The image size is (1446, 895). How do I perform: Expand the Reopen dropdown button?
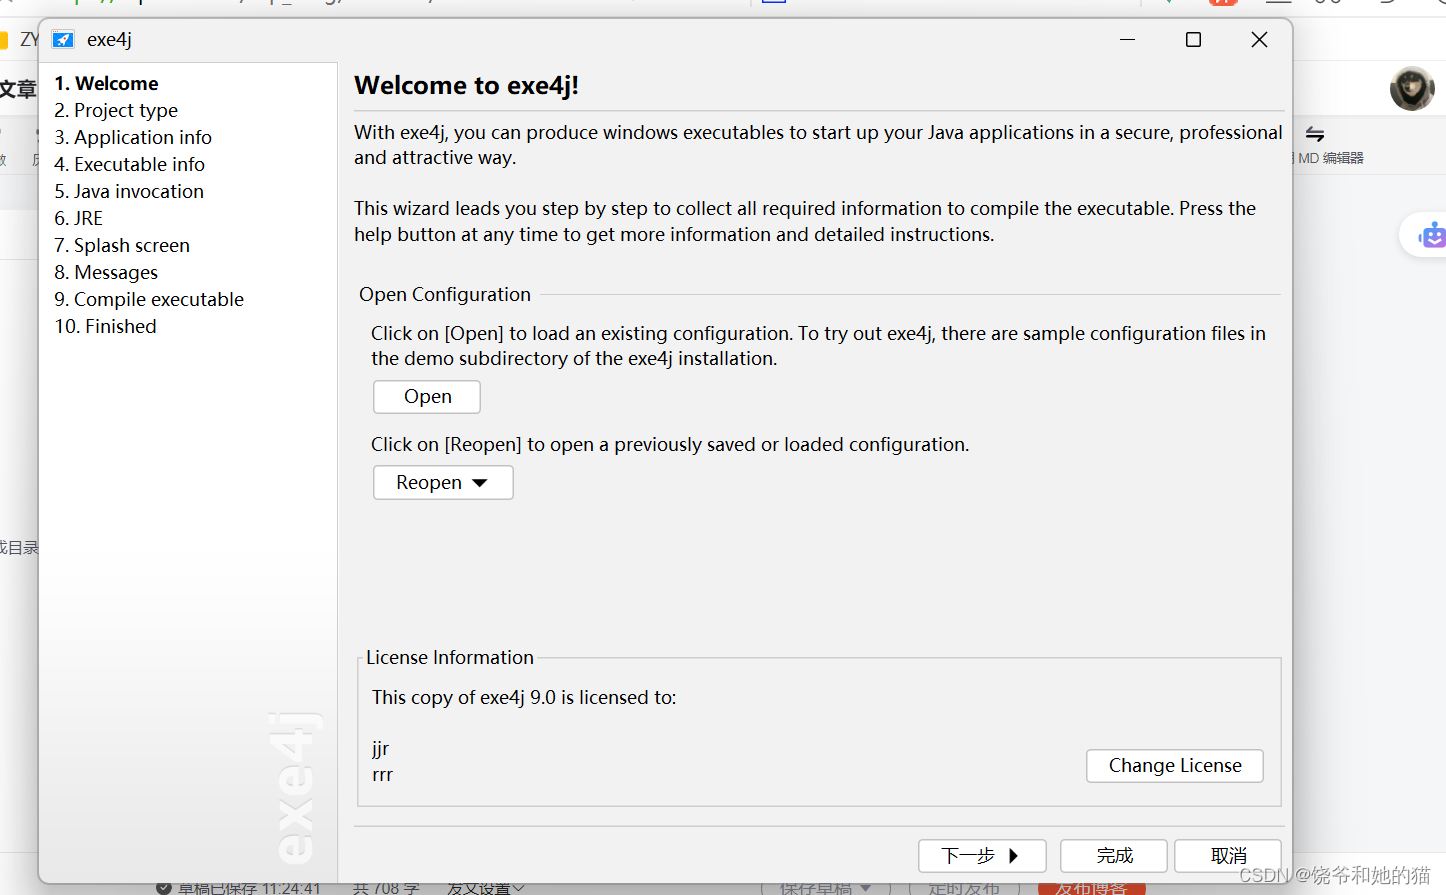(443, 483)
